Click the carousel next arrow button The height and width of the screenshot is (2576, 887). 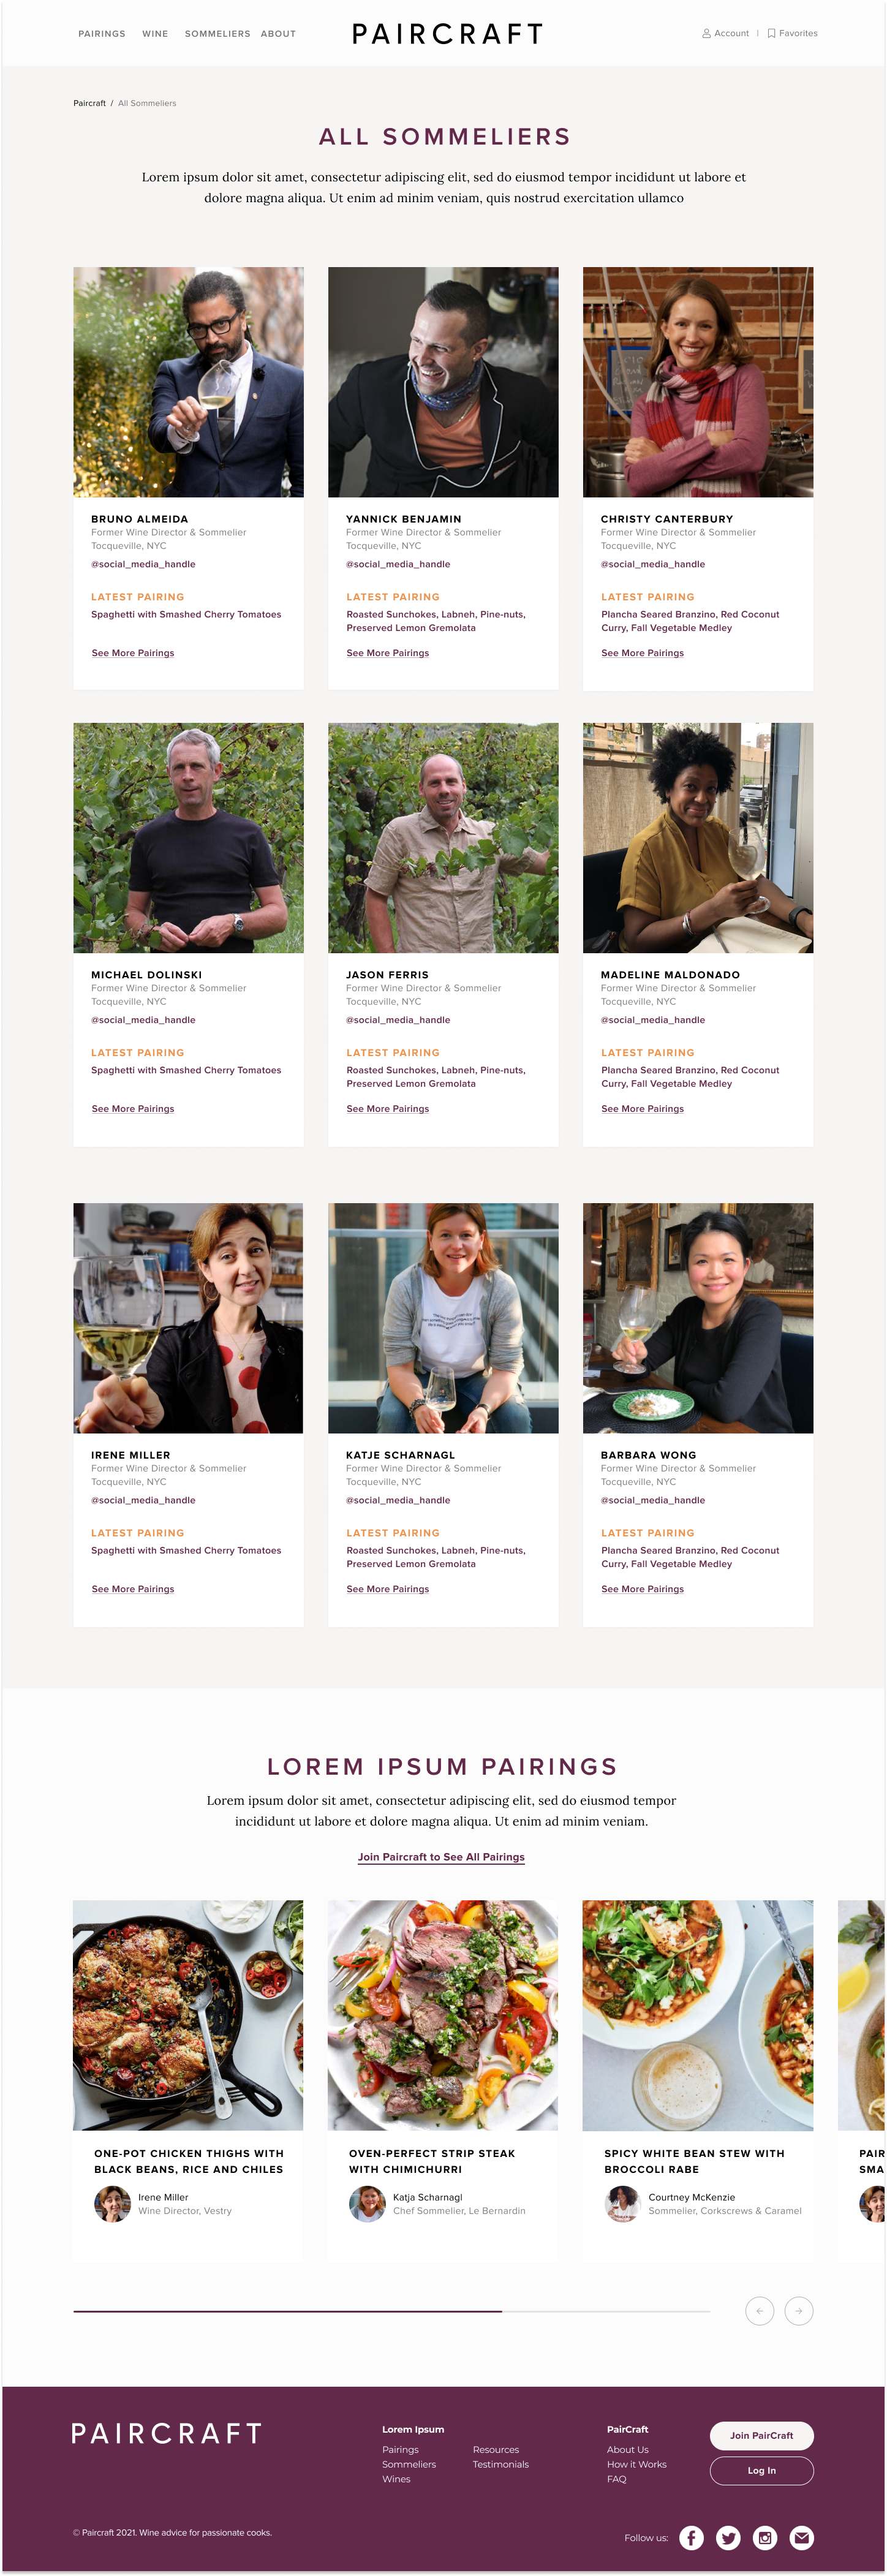[x=799, y=2311]
